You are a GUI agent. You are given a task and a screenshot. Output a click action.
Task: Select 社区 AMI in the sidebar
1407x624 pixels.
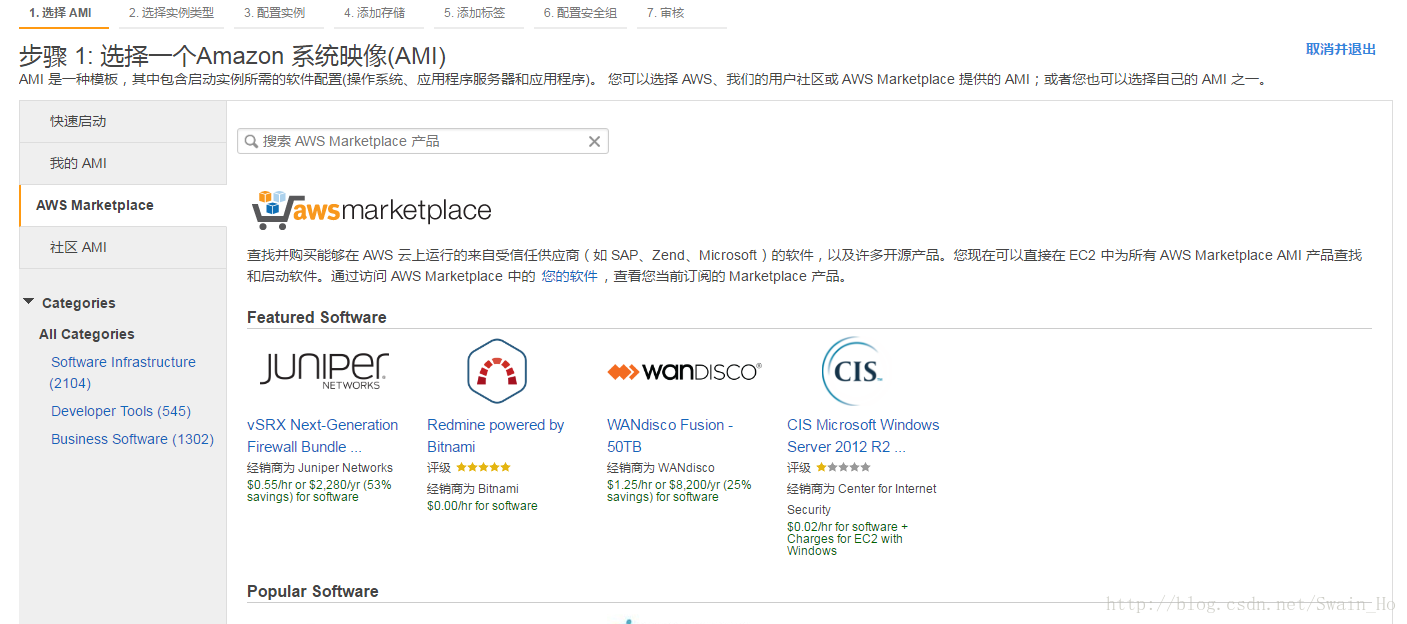[x=123, y=247]
